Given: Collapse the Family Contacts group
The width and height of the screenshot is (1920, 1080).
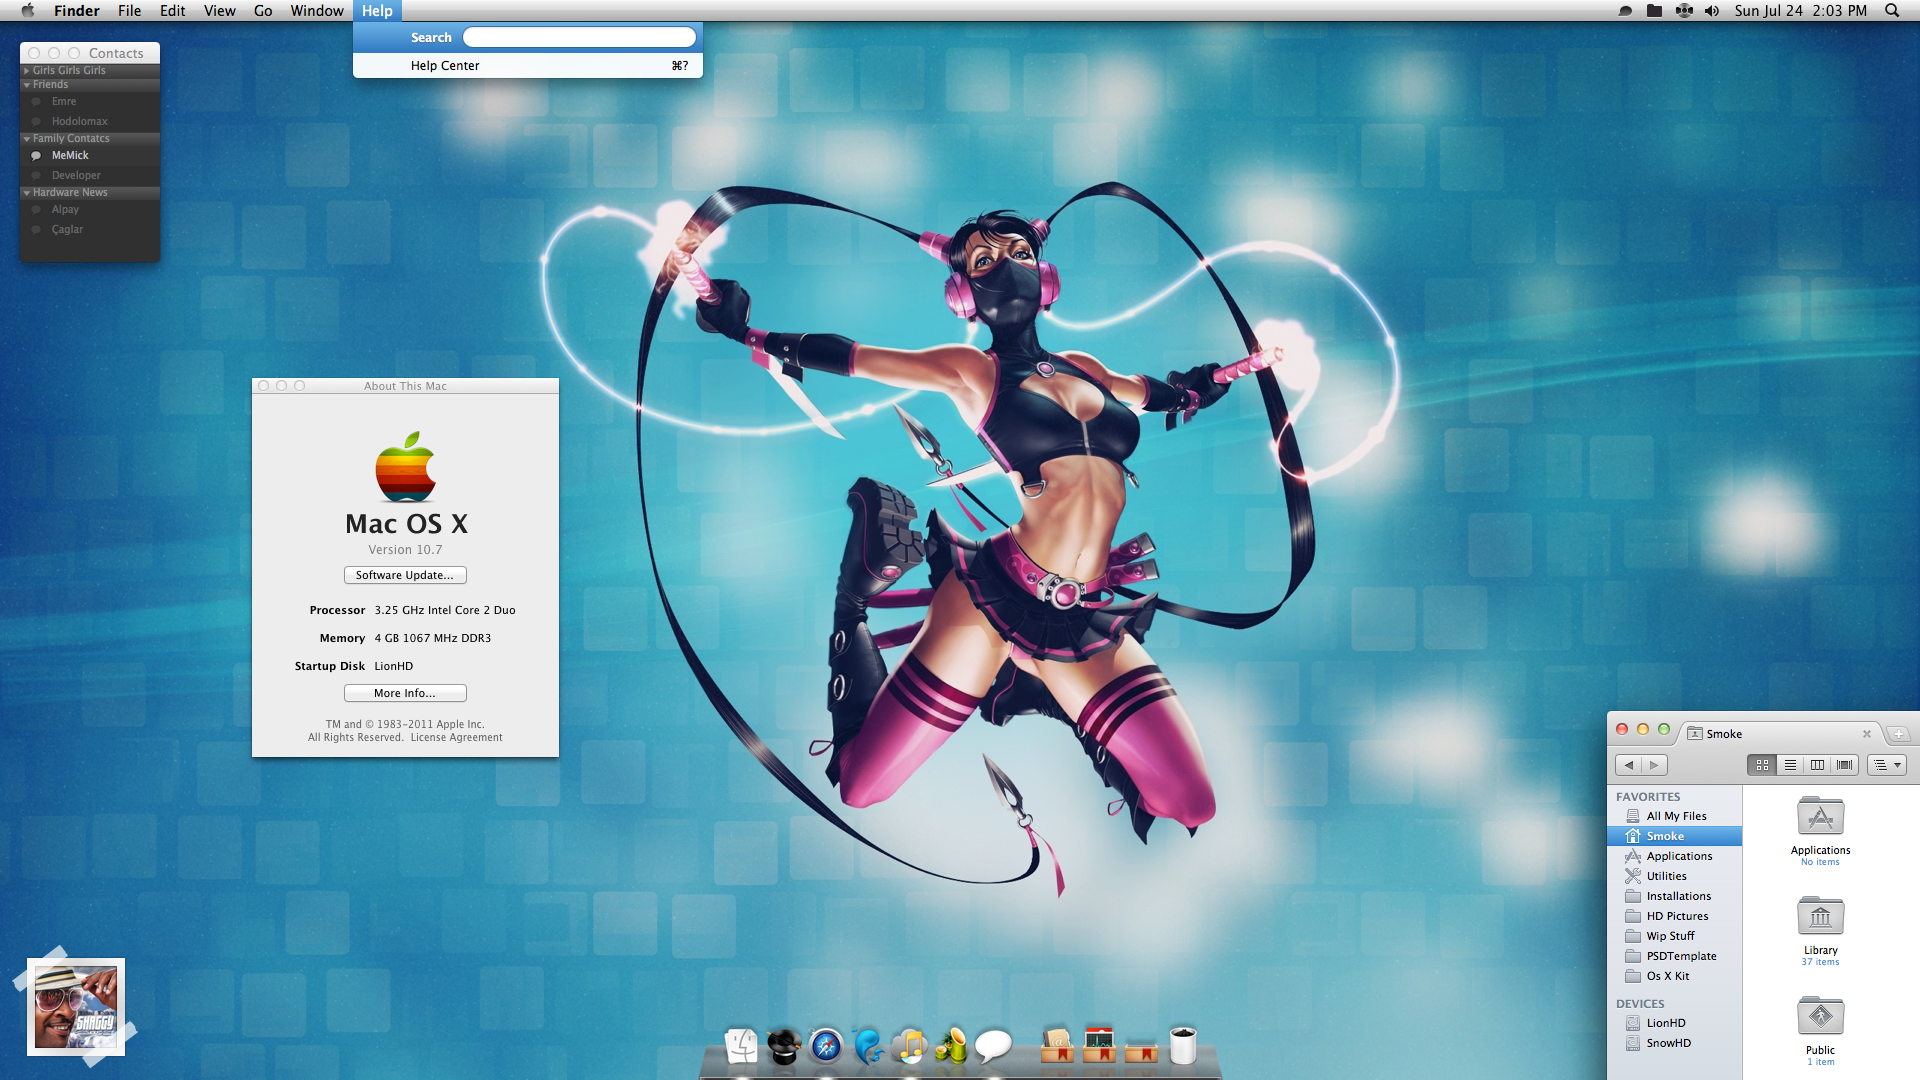Looking at the screenshot, I should point(26,139).
